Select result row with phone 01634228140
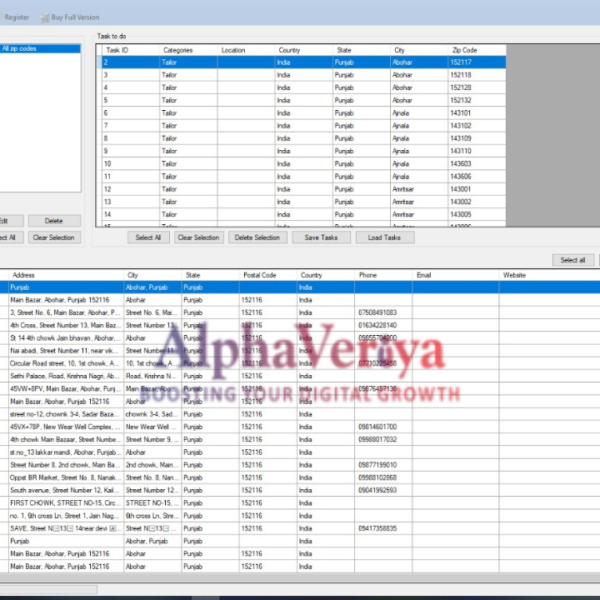Viewport: 600px width, 600px height. [x=300, y=325]
